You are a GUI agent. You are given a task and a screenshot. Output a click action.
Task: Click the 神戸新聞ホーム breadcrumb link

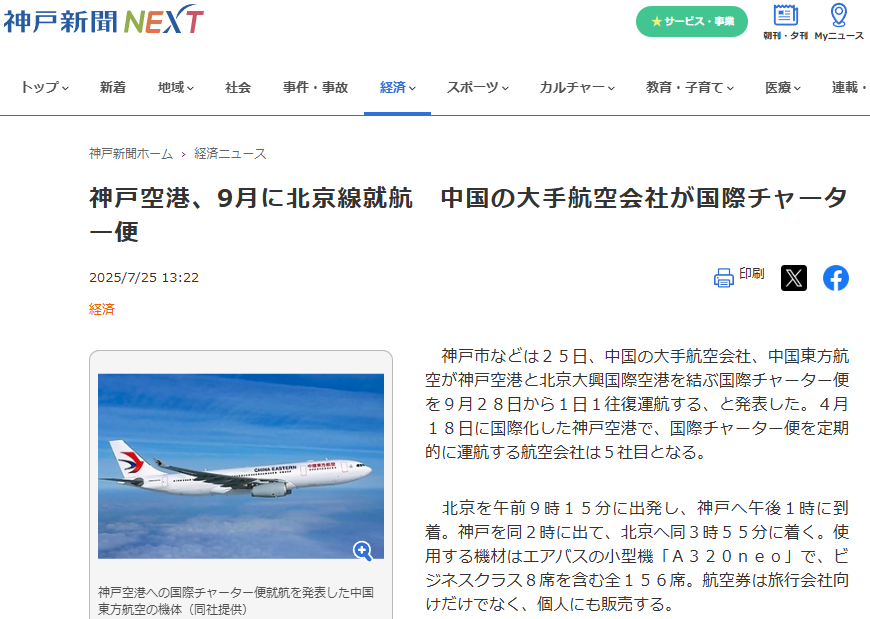(131, 154)
